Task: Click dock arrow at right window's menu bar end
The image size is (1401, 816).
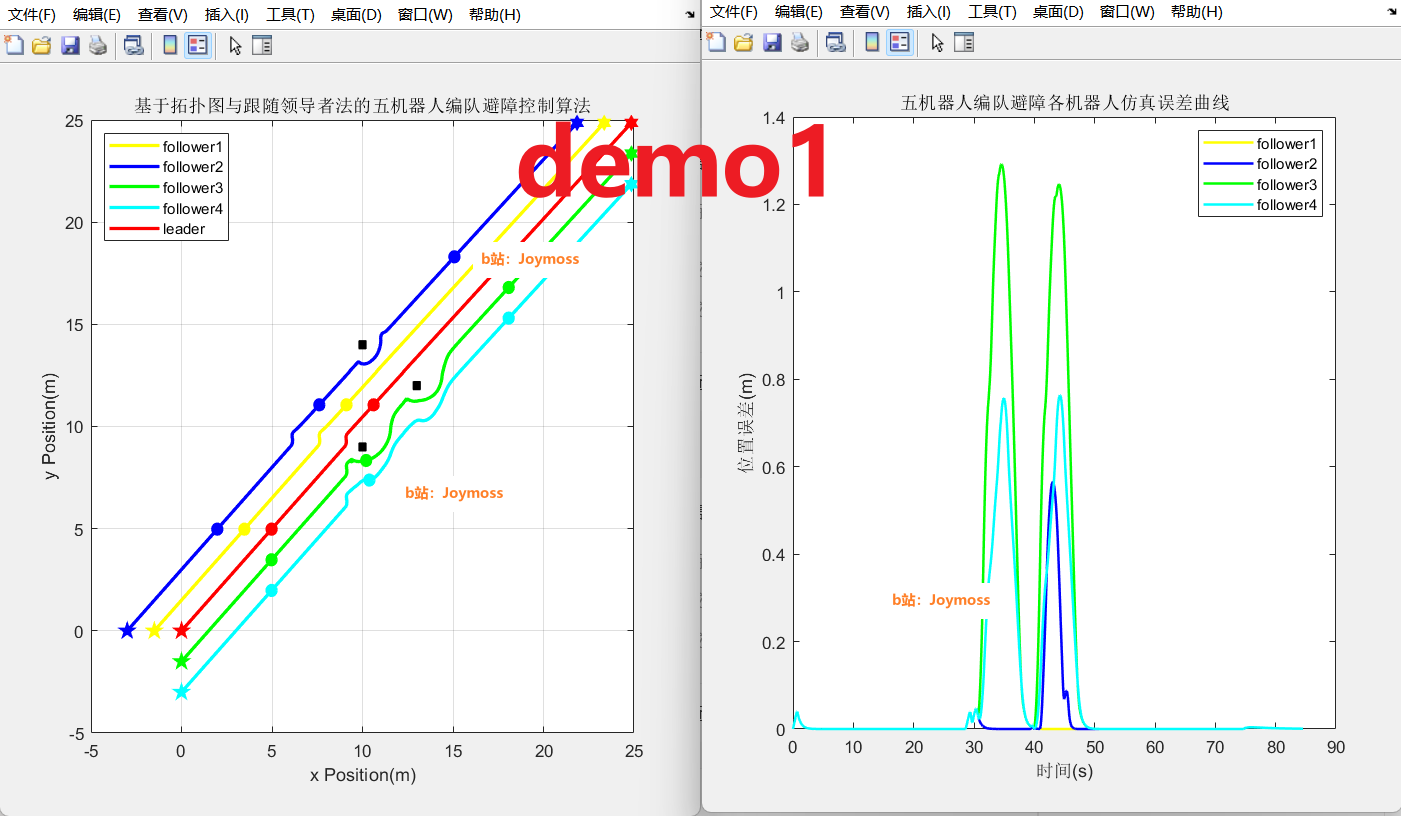Action: pos(1392,12)
